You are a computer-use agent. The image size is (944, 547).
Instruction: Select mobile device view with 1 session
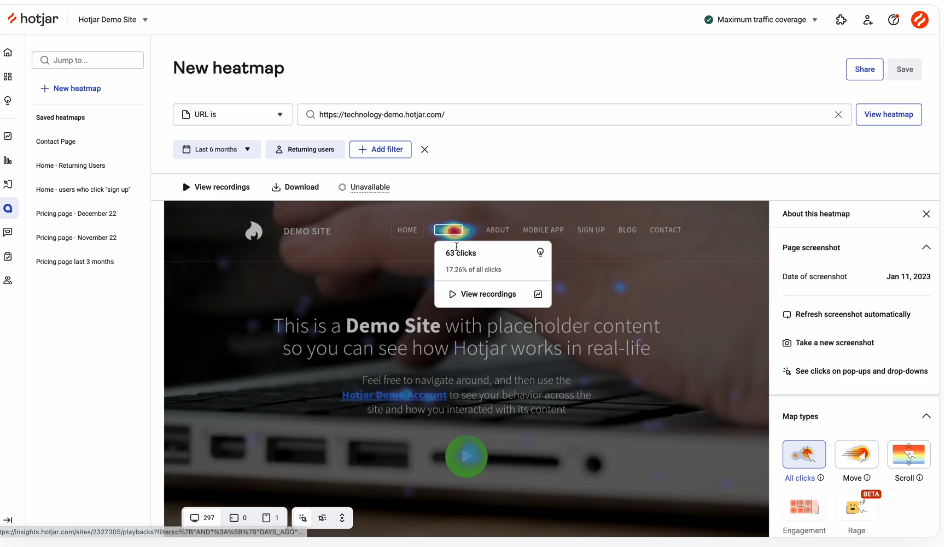[x=270, y=518]
